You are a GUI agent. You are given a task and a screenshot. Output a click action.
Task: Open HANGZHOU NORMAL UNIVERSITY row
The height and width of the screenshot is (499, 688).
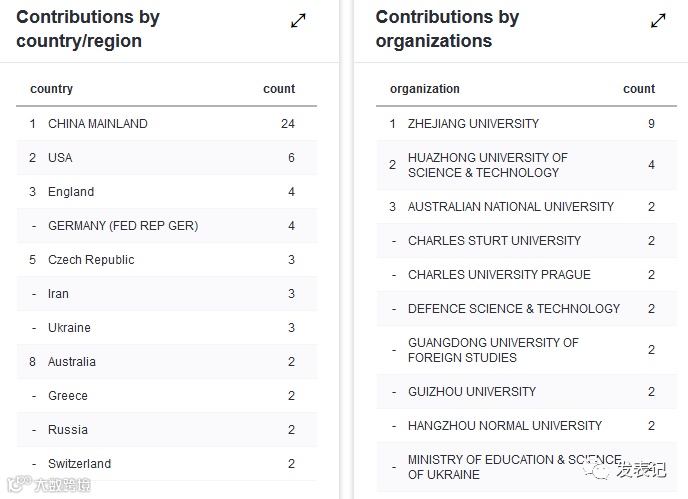click(505, 426)
